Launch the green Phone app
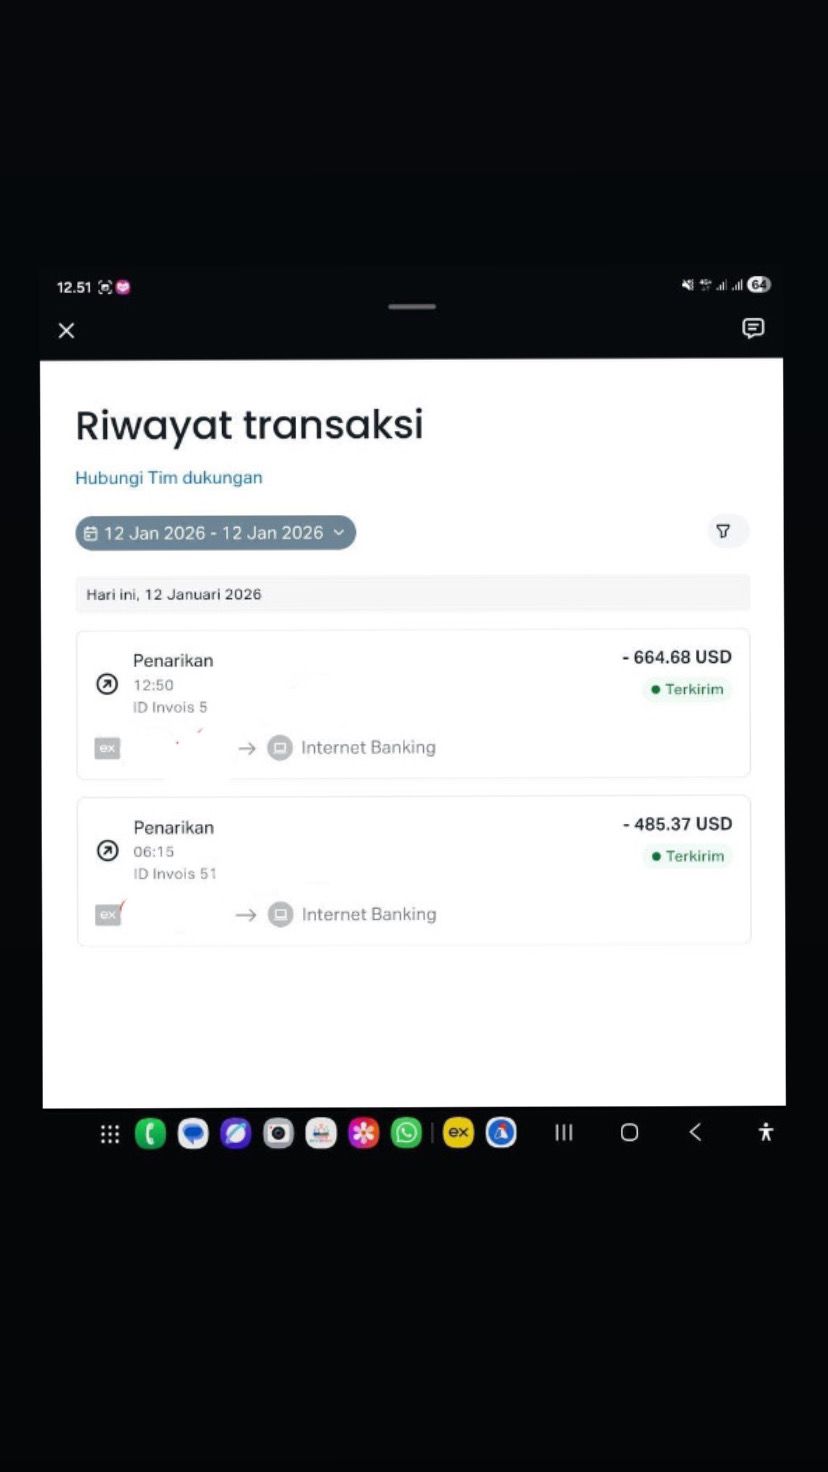Screen dimensions: 828x1472 pyautogui.click(x=150, y=1133)
